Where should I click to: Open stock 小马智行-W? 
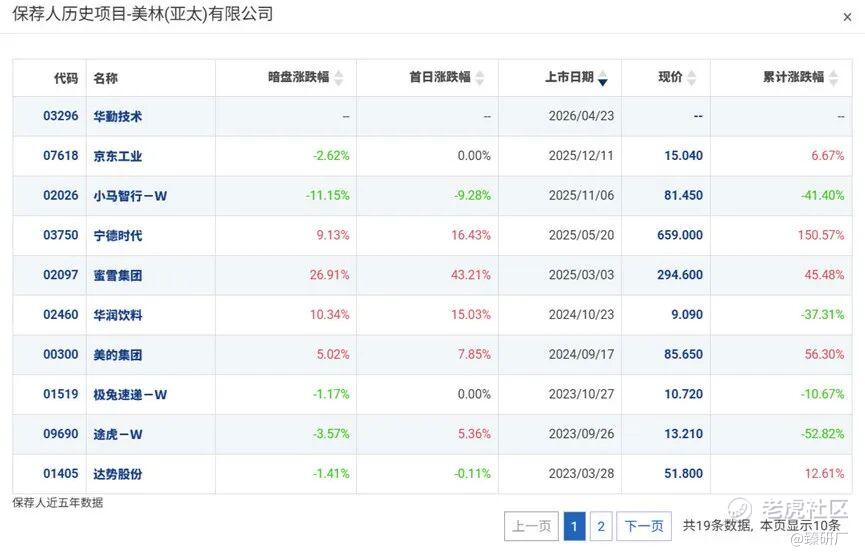(x=130, y=196)
